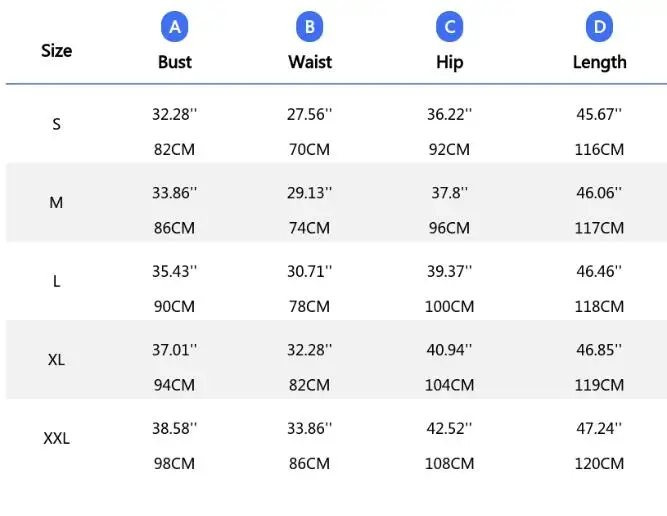Click the 46.85'' length value for XL

coord(599,349)
